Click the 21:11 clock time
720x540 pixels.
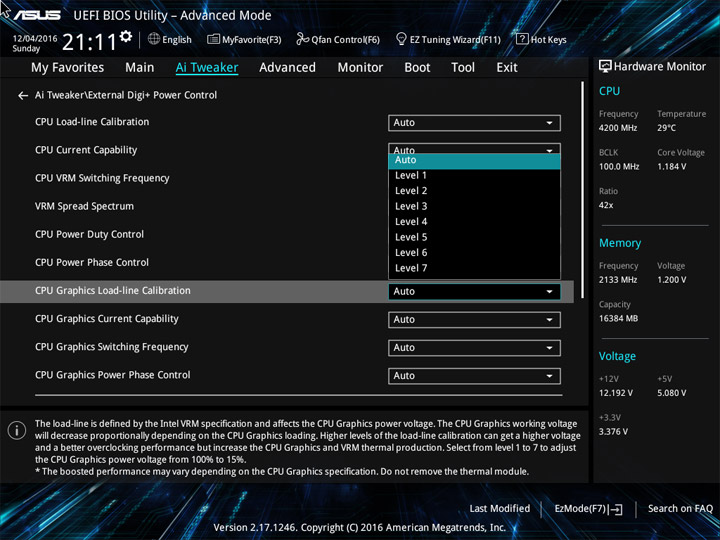(x=89, y=42)
